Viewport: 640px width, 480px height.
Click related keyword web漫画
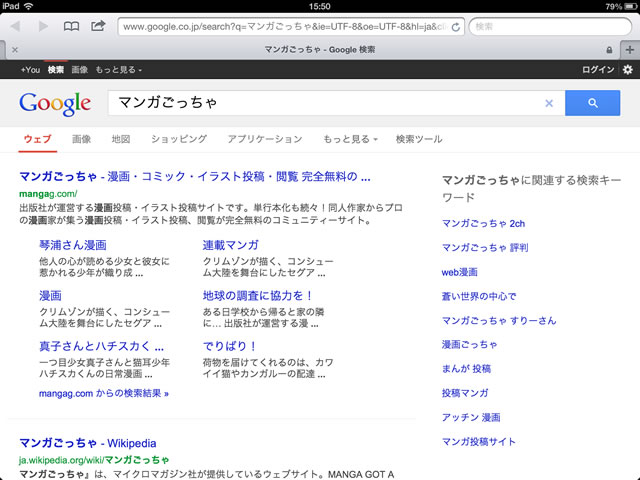tap(460, 272)
